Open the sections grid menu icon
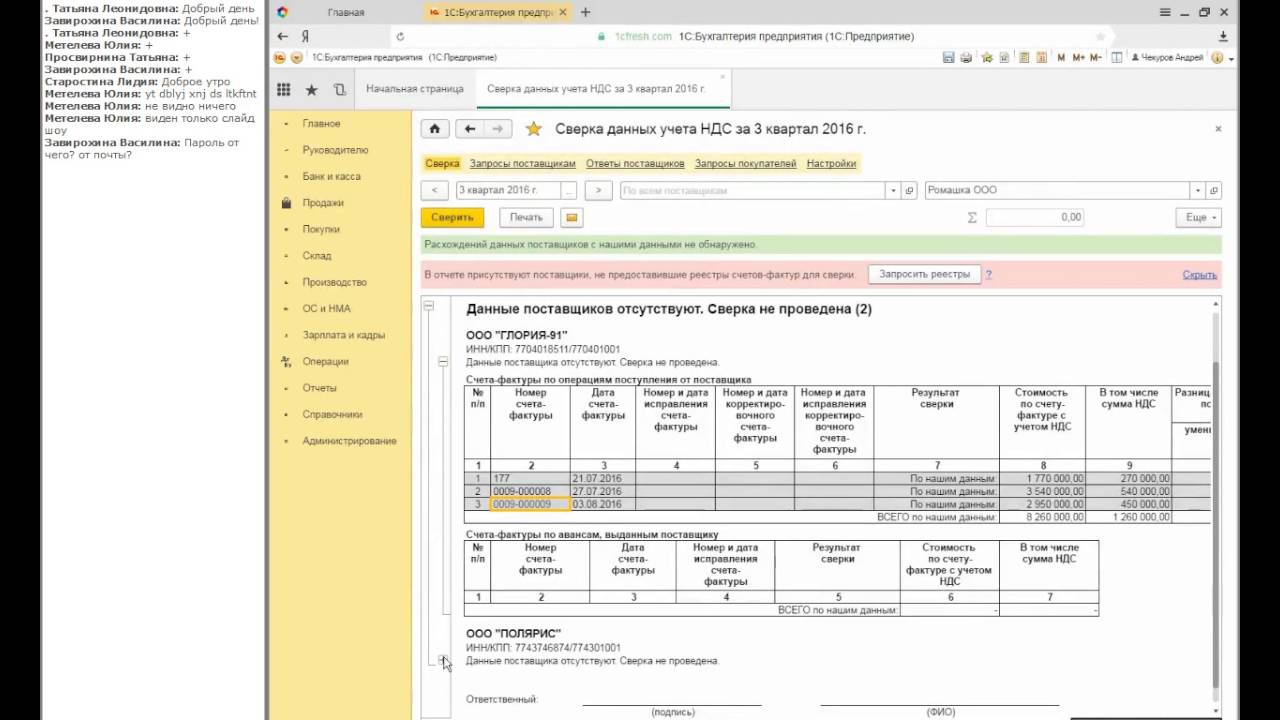This screenshot has height=720, width=1280. 283,89
